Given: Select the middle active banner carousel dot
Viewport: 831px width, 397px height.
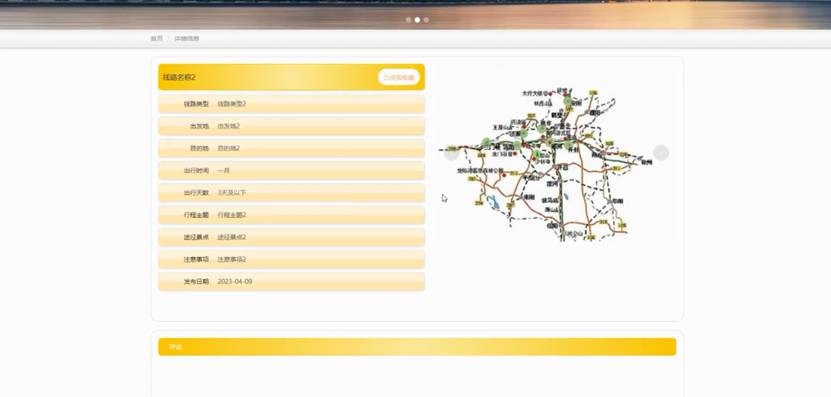Looking at the screenshot, I should 417,20.
